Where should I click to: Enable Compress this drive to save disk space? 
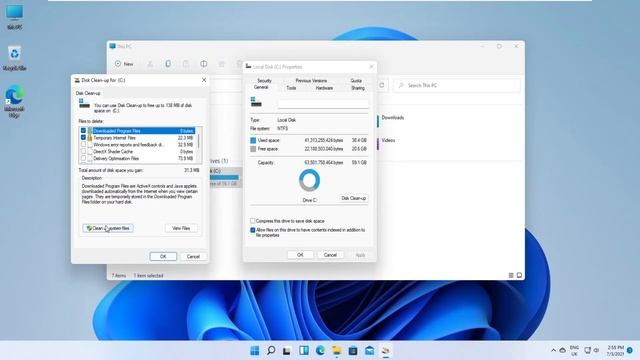tap(253, 221)
